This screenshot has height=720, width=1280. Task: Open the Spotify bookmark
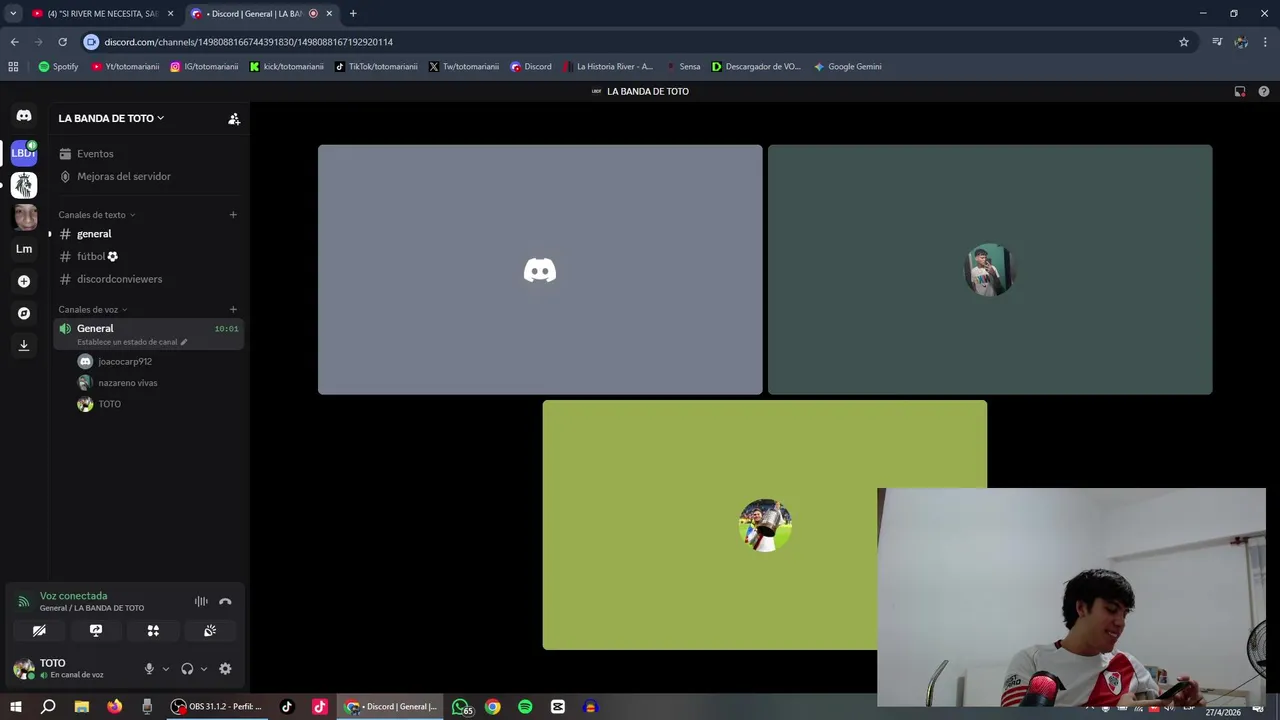[58, 67]
